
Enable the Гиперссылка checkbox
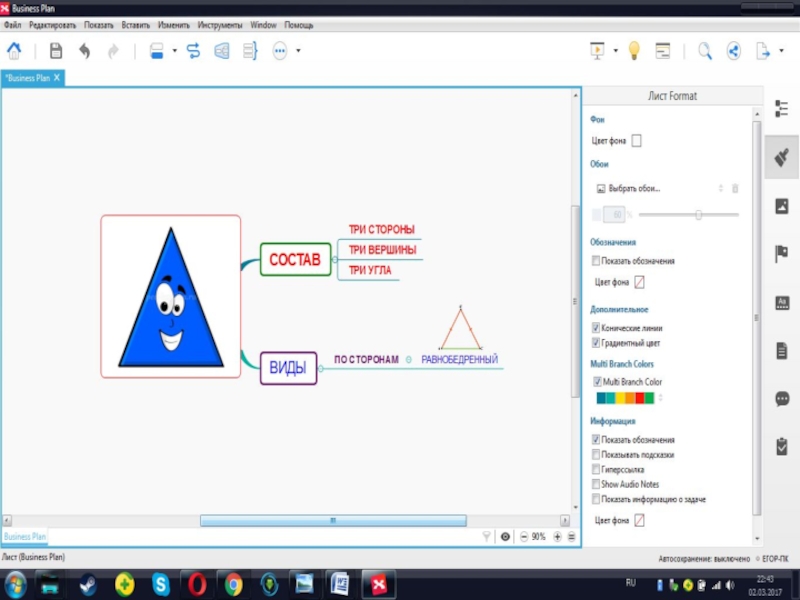coord(596,469)
